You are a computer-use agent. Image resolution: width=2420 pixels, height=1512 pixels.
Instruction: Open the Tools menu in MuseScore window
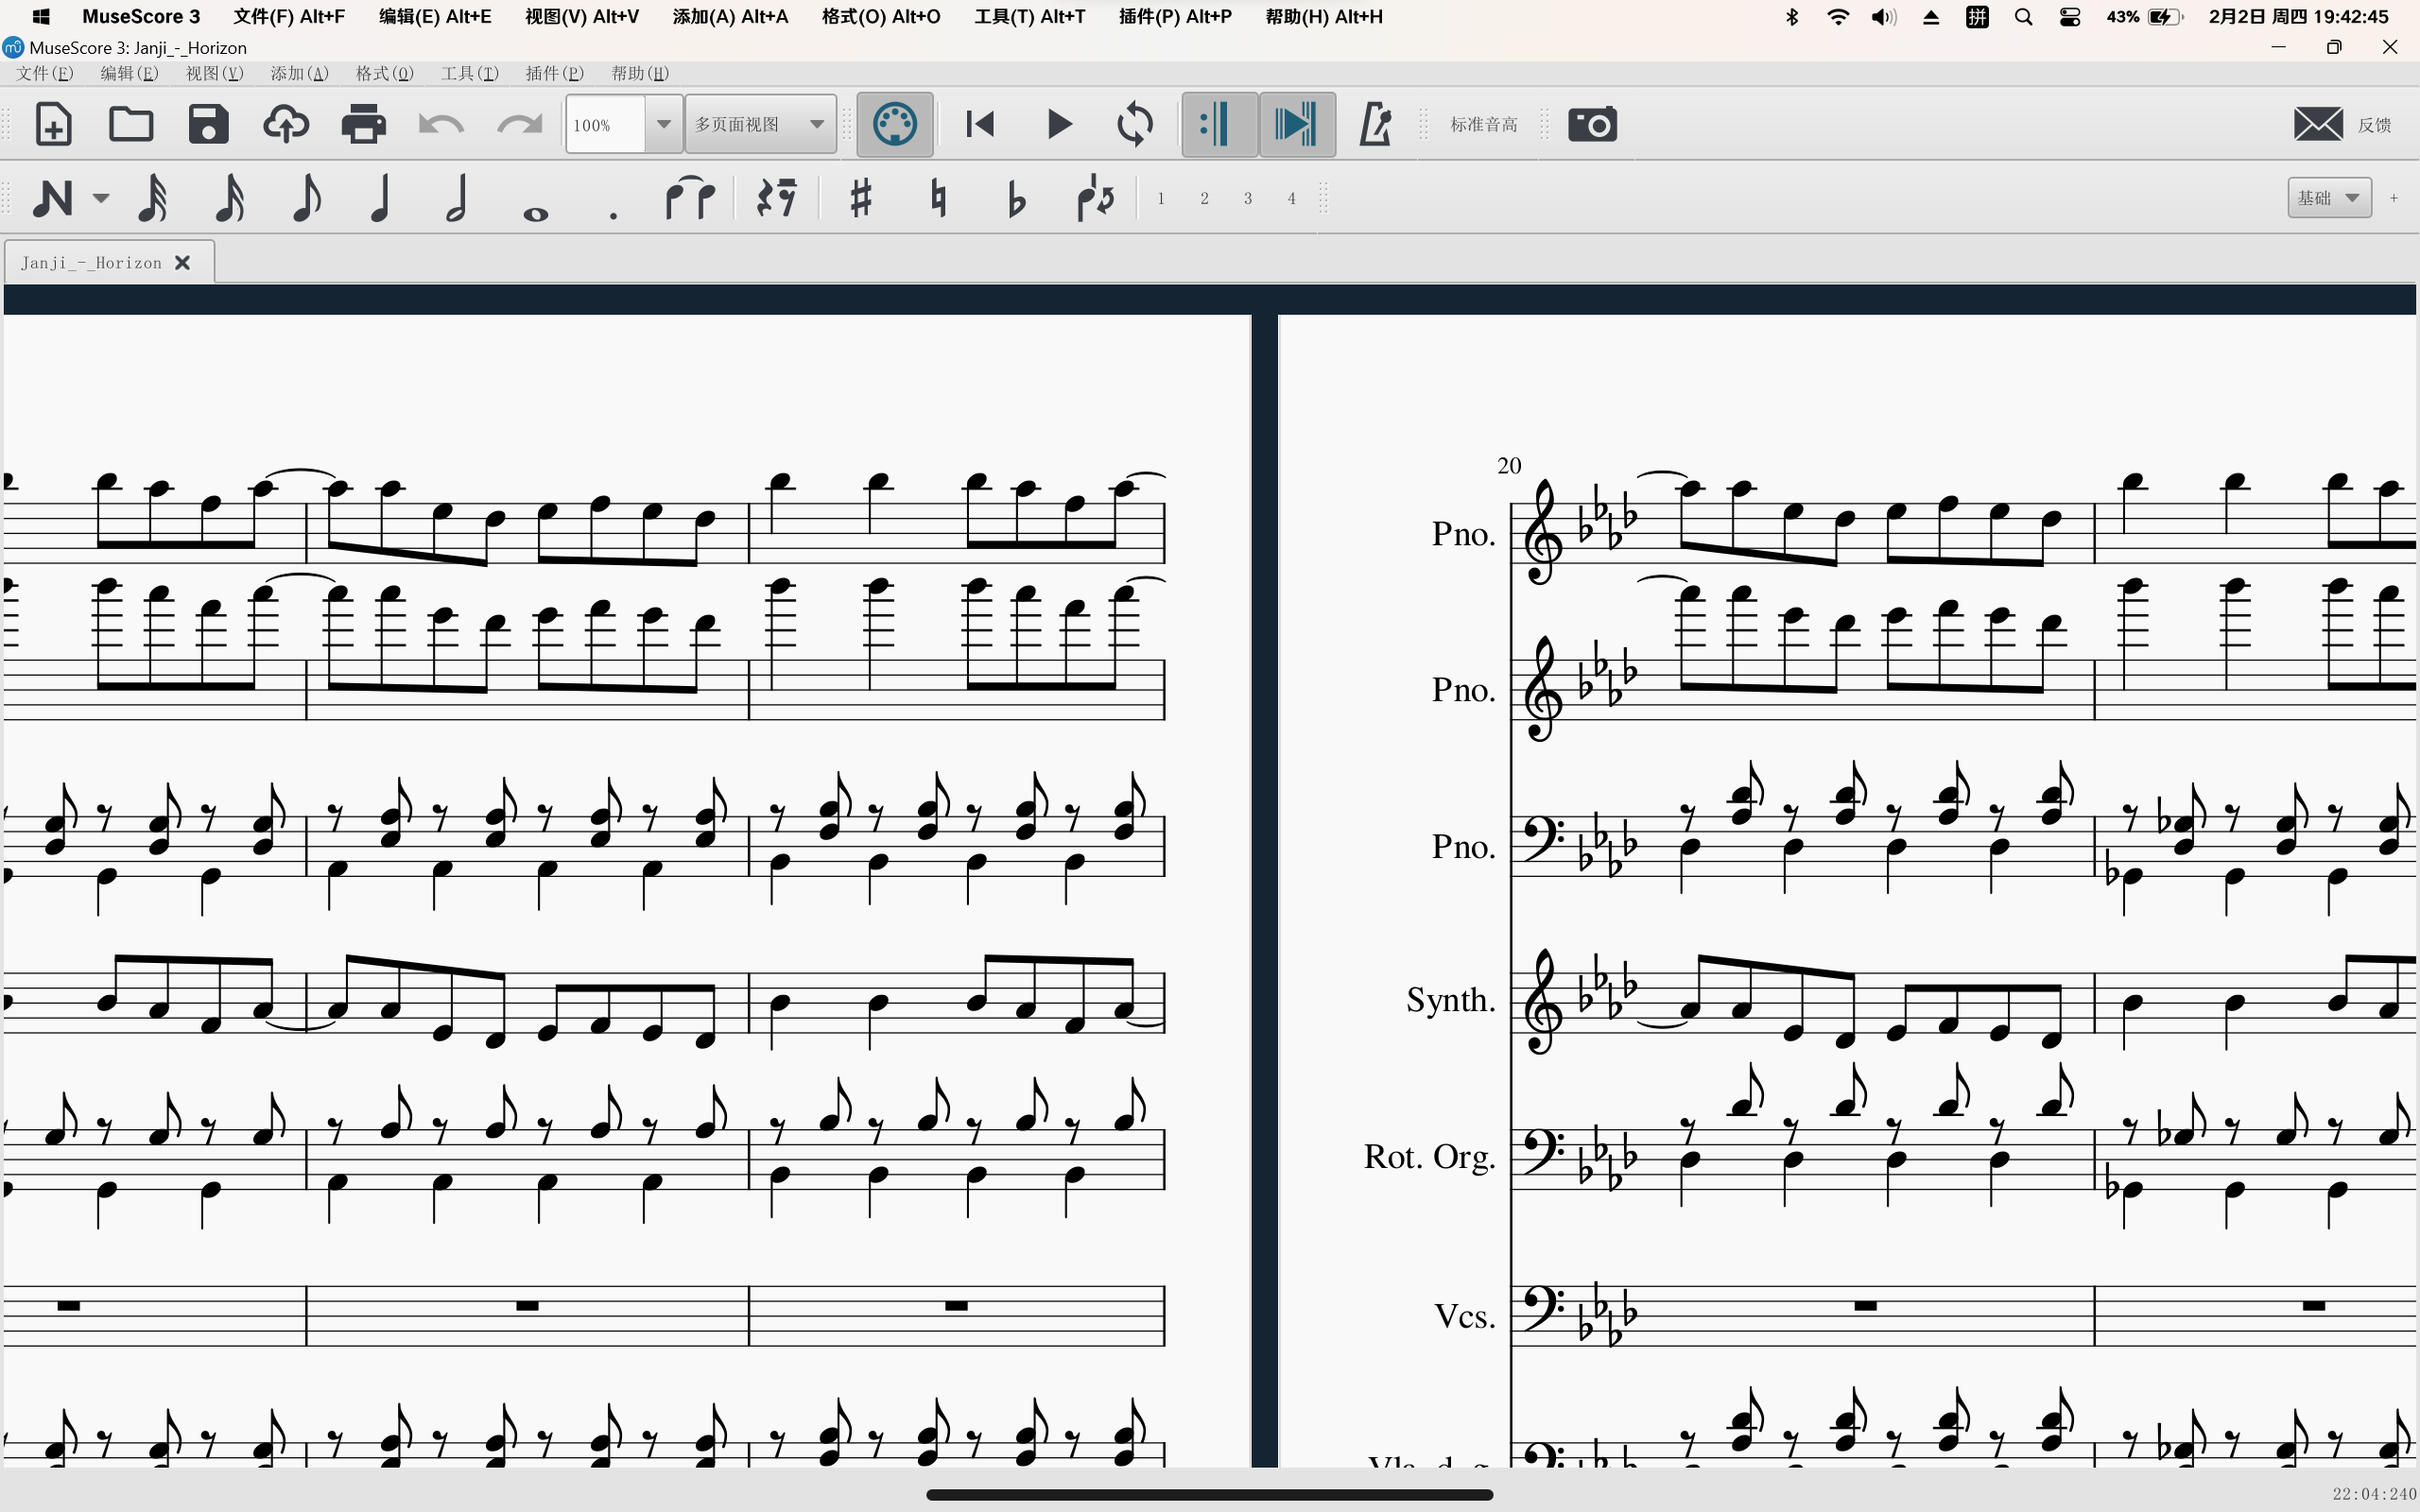(470, 73)
